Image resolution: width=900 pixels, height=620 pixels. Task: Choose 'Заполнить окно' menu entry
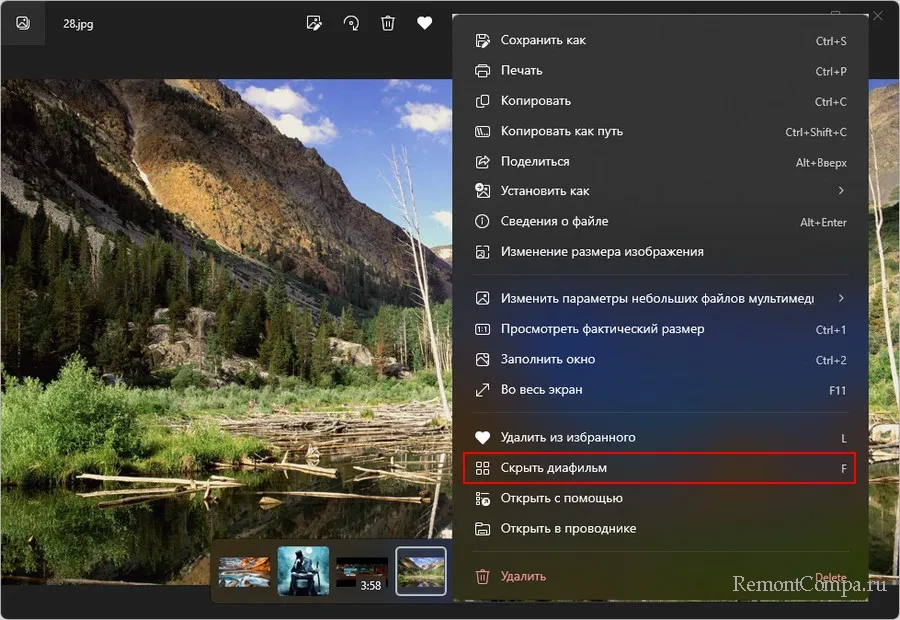[660, 360]
